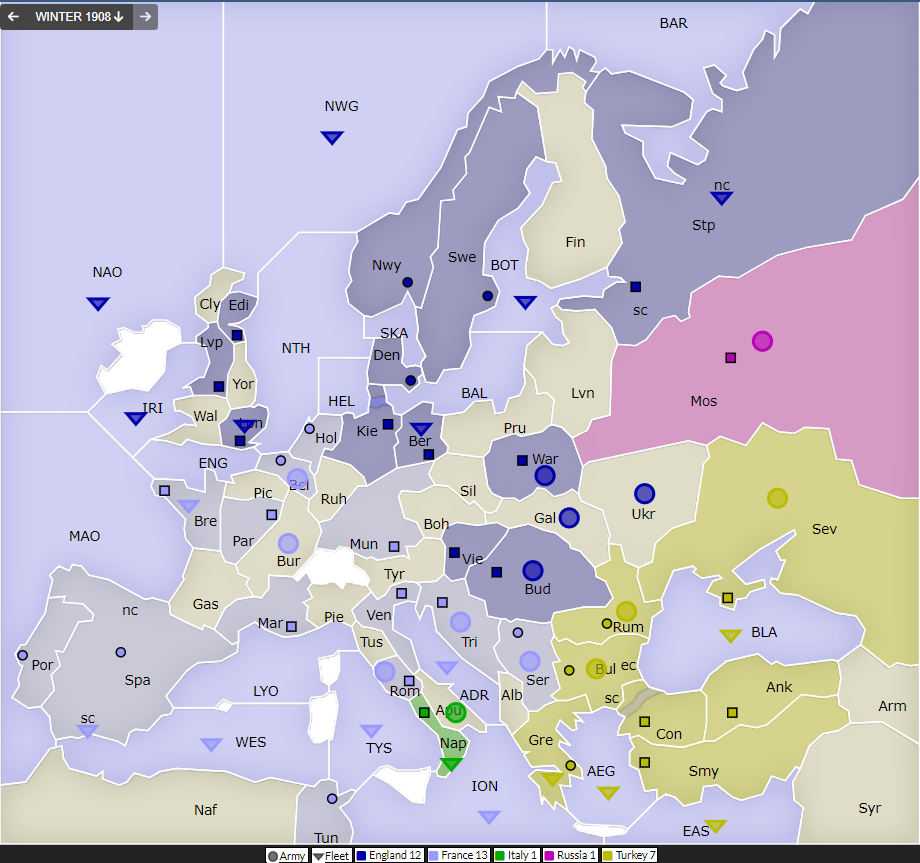Viewport: 920px width, 863px height.
Task: Click the MAO sea label
Action: 84,536
